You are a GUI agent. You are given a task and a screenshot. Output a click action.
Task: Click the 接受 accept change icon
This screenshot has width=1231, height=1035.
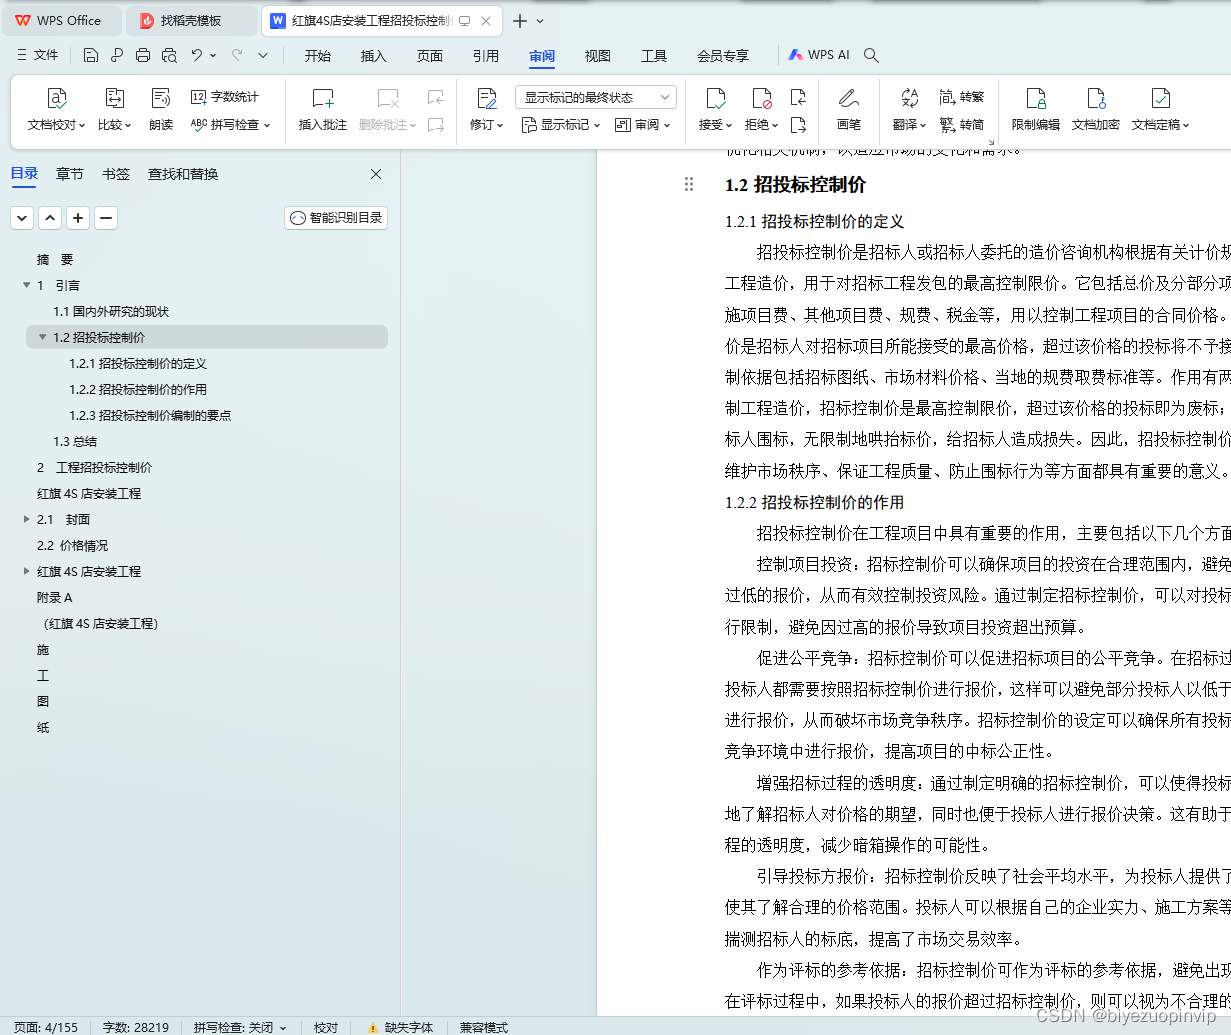click(x=716, y=98)
